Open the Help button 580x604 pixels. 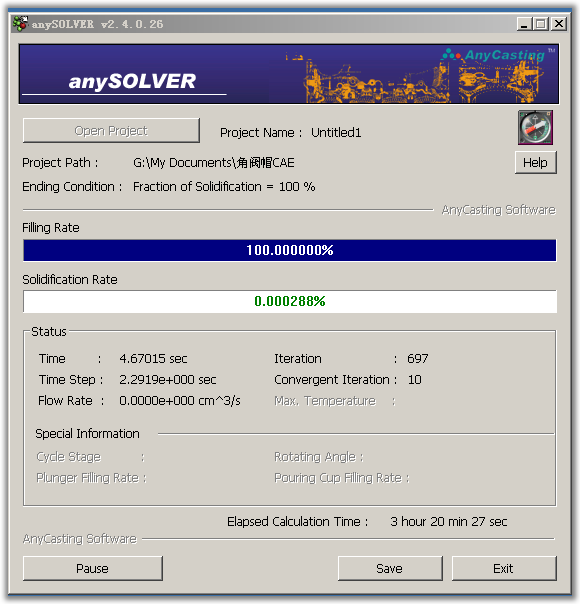pos(535,163)
